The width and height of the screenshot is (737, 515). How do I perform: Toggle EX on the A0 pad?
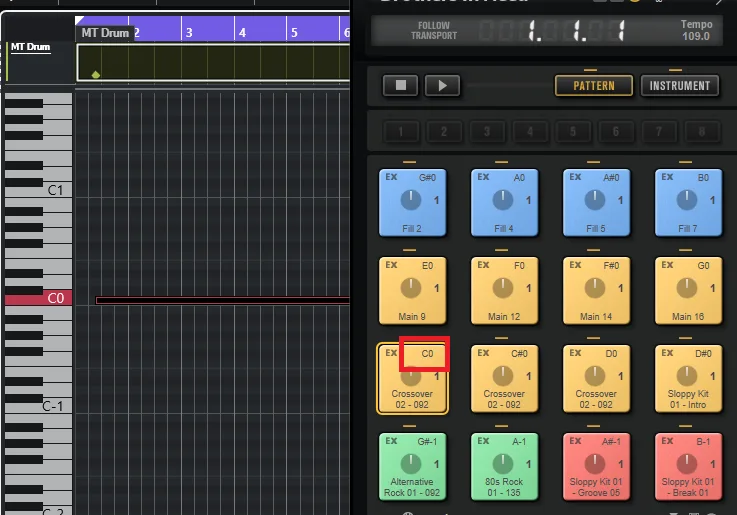[483, 177]
